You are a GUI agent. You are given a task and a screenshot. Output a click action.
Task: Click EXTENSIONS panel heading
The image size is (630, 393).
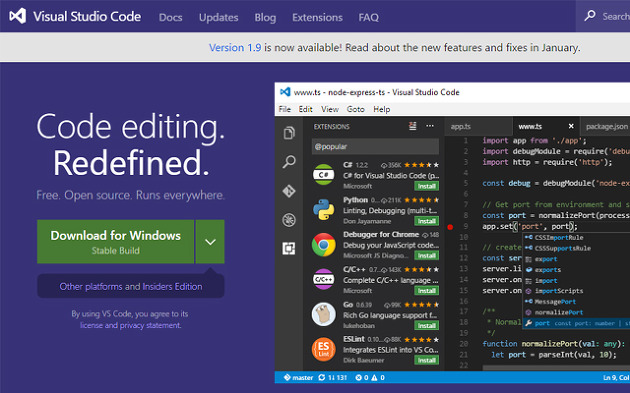(x=331, y=127)
